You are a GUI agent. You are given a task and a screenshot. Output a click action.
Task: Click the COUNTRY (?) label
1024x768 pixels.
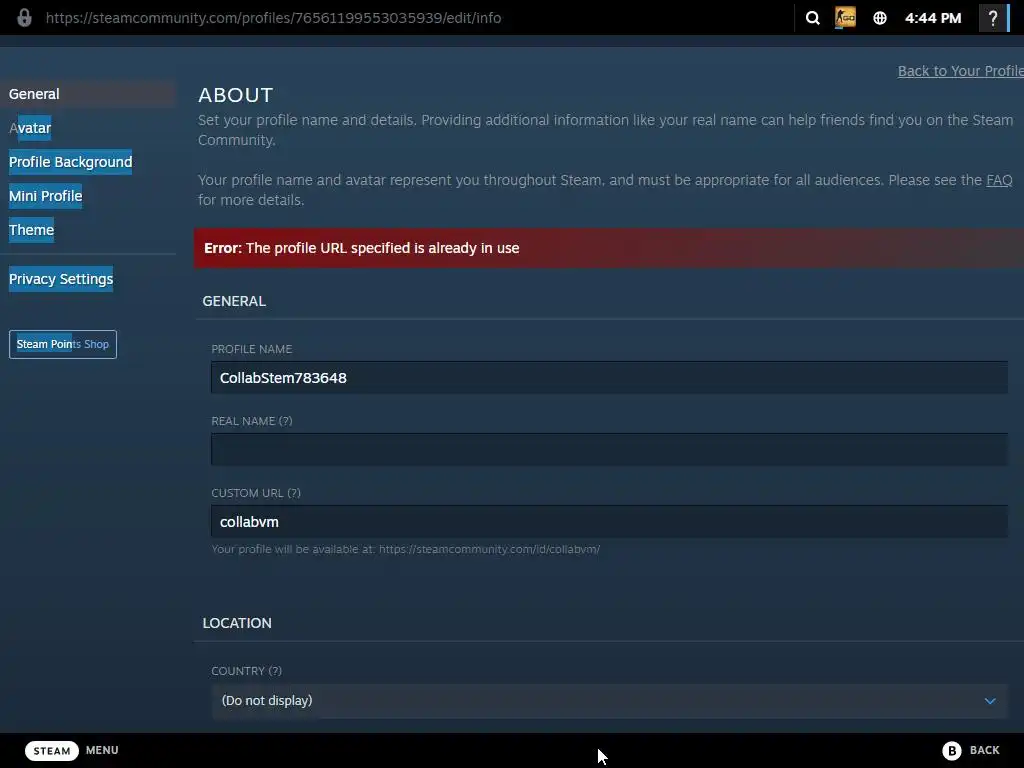247,671
